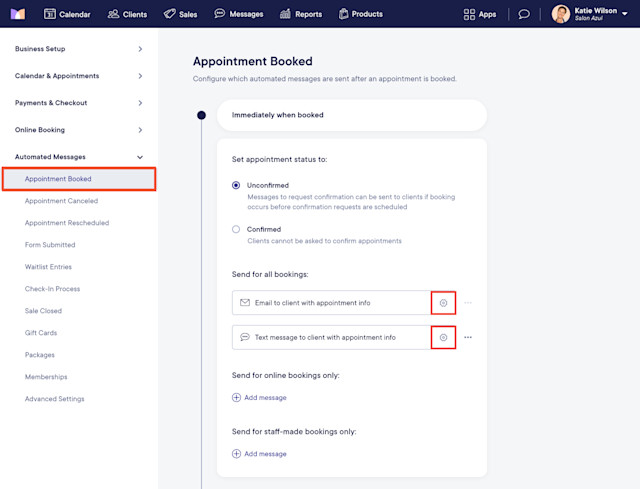This screenshot has height=489, width=640.
Task: Open the Reports menu
Action: point(301,14)
